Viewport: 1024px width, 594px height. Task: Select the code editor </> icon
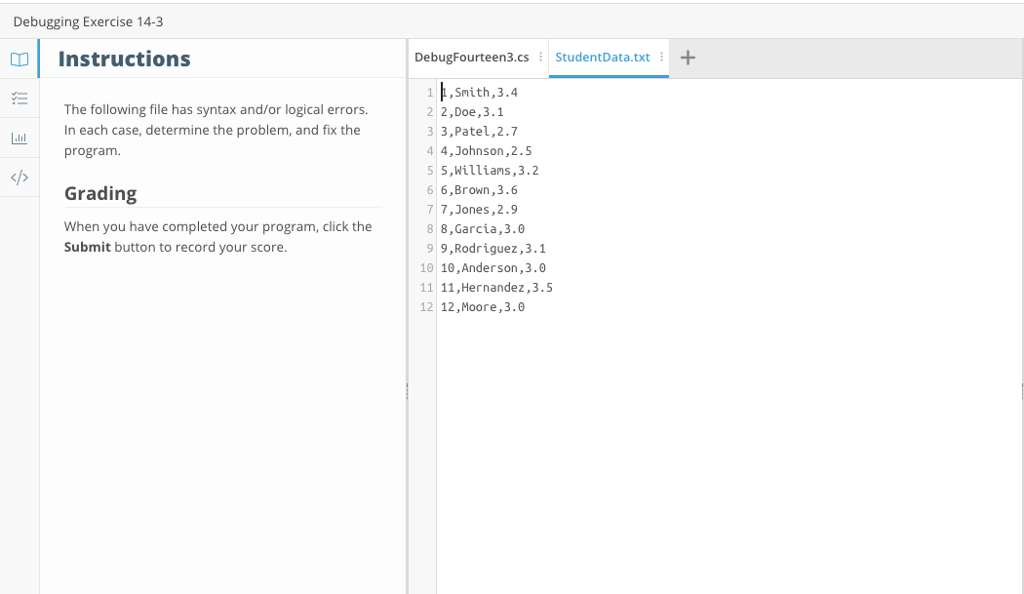19,176
